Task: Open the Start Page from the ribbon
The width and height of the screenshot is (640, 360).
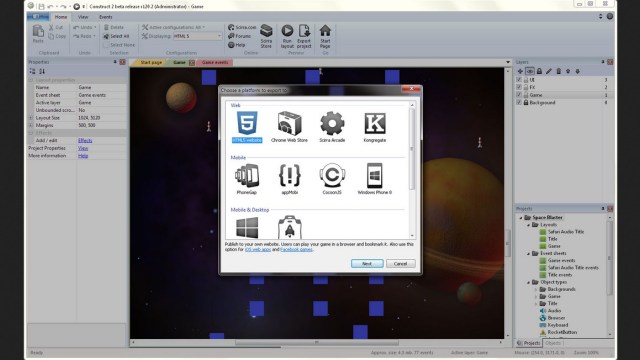Action: (325, 36)
